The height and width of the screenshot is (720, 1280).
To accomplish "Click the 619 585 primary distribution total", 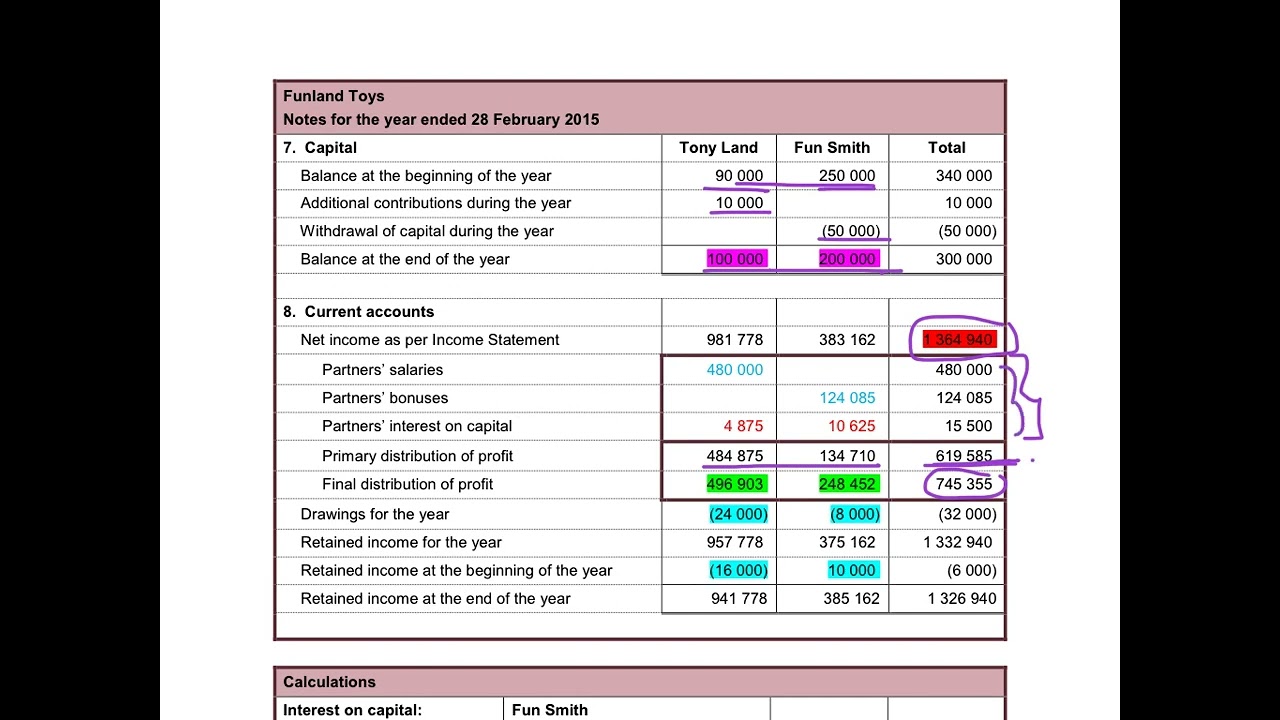I will point(964,456).
